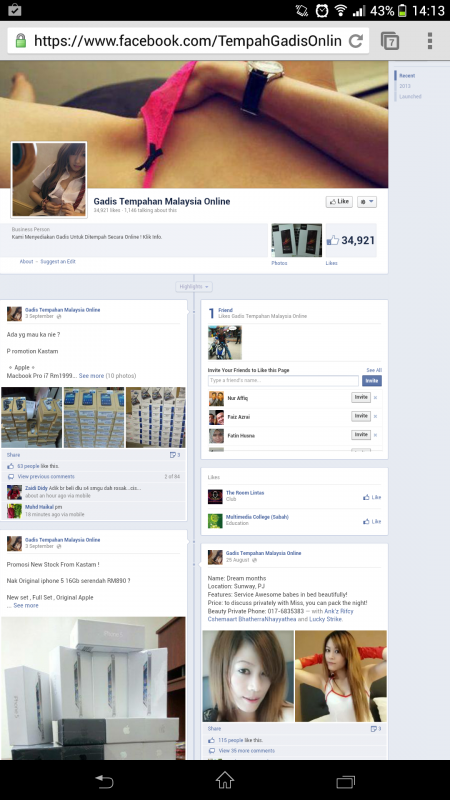Viewport: 450px width, 800px height.
Task: Focus the Type a friend's name field
Action: point(283,381)
